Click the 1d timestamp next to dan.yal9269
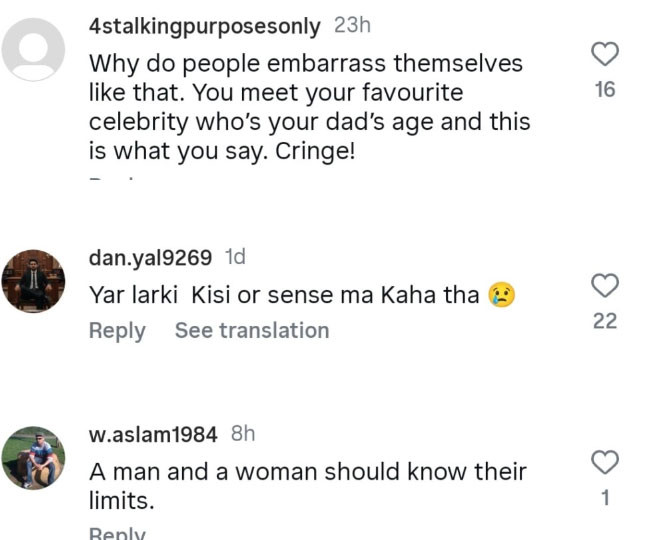 point(235,258)
